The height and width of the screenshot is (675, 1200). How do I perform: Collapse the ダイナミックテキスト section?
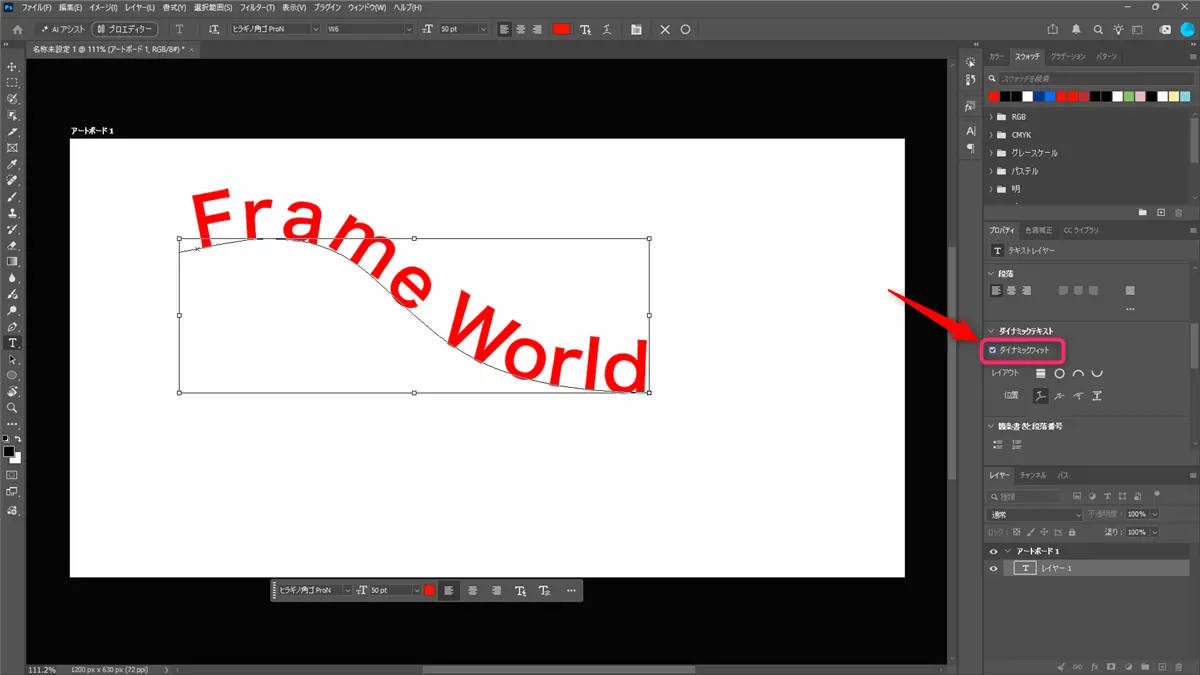tap(991, 331)
